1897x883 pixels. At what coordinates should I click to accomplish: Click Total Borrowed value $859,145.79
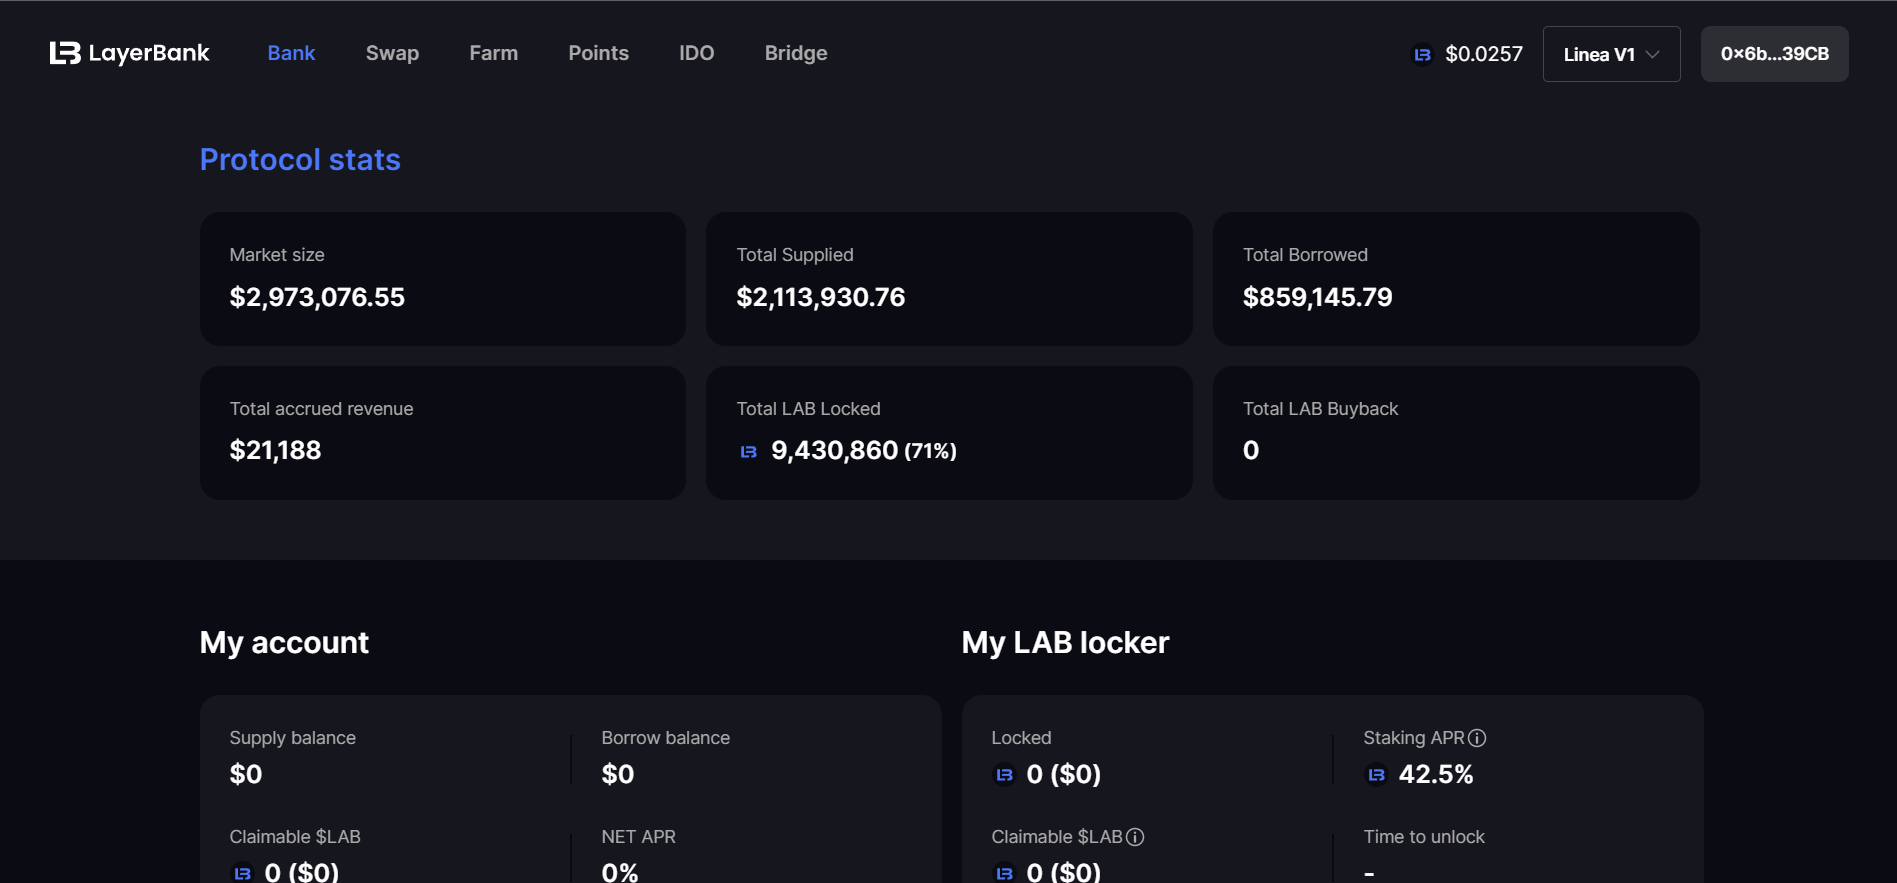(1317, 297)
